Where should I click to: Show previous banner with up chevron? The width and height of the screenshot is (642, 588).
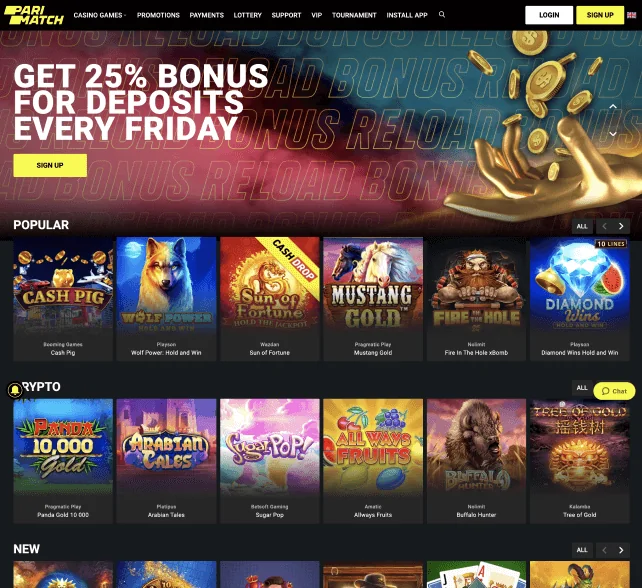point(613,106)
